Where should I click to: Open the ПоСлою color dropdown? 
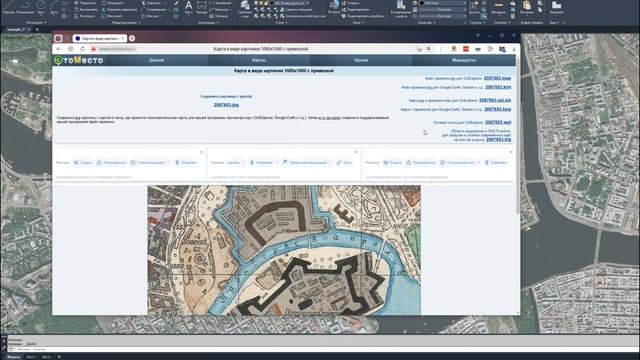click(x=442, y=3)
